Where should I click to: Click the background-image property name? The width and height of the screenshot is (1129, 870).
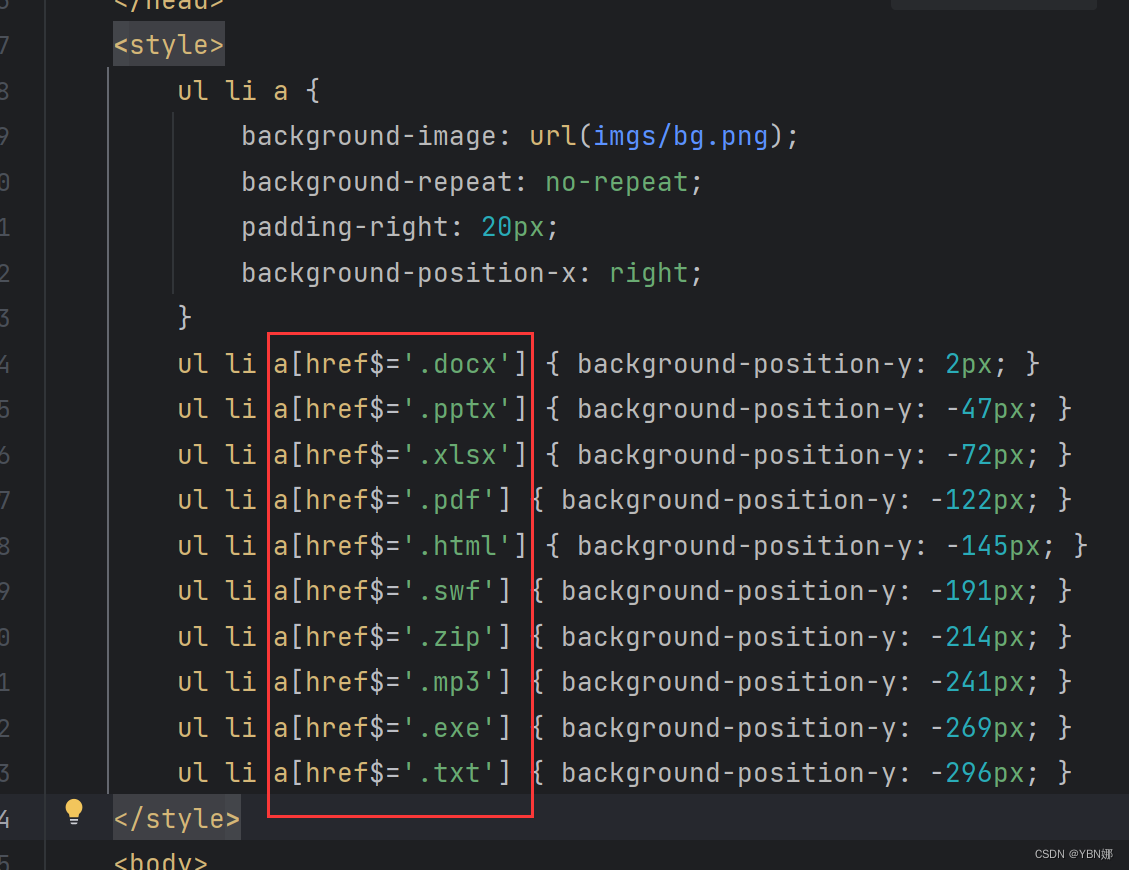368,136
